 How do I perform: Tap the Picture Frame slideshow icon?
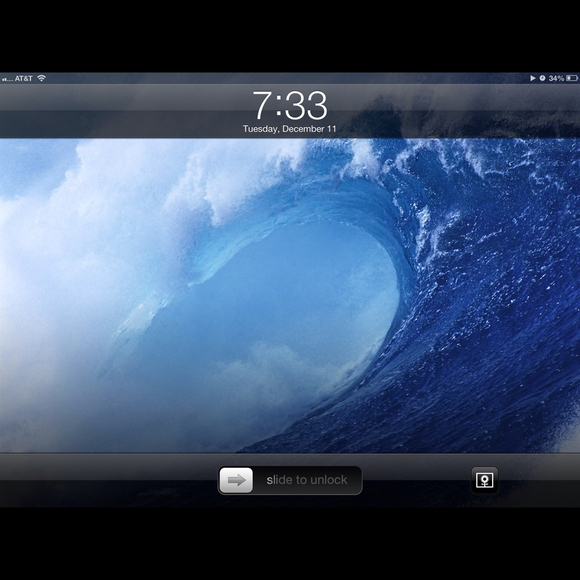484,480
